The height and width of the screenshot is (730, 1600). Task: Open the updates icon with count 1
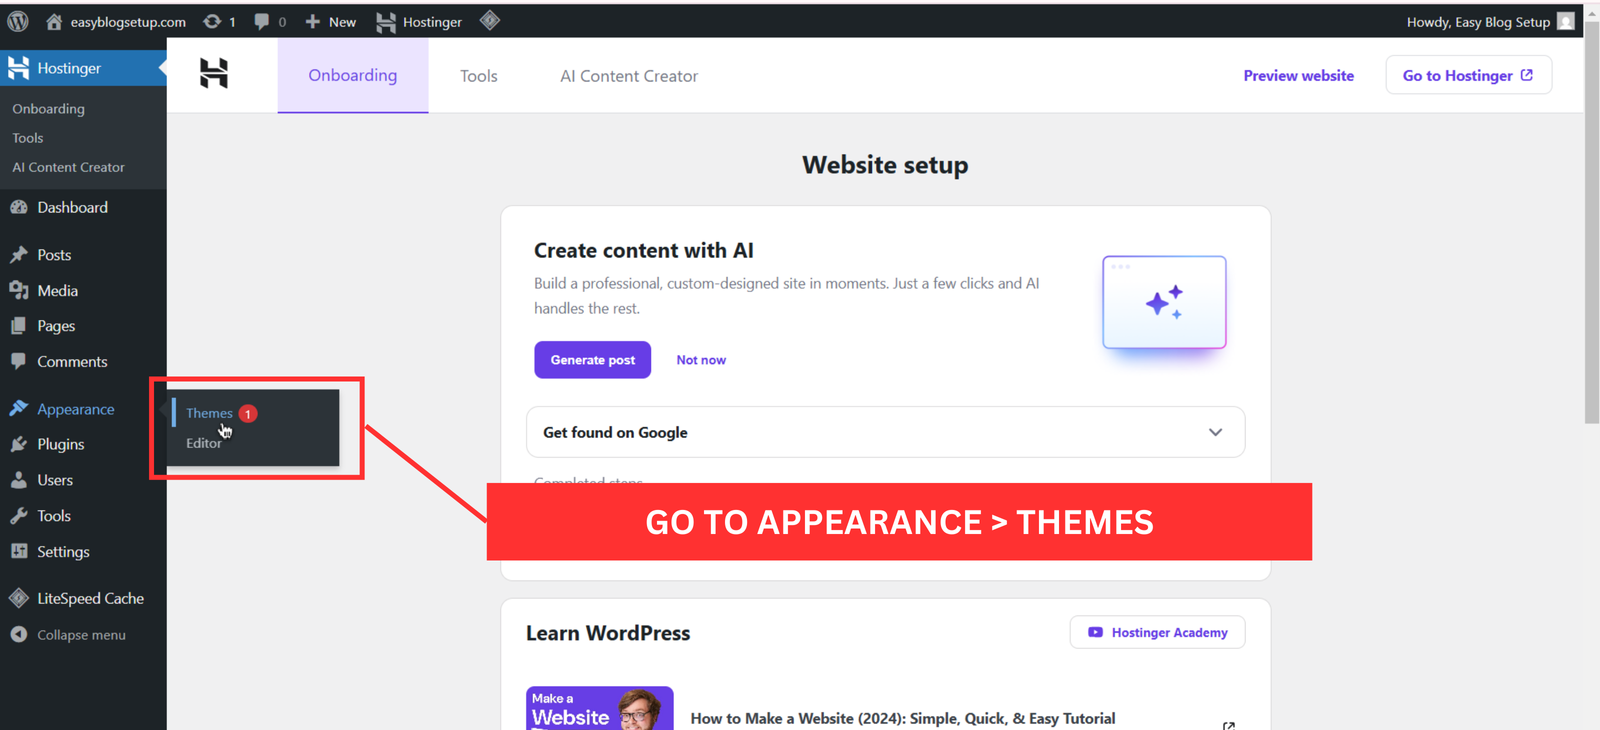[x=219, y=21]
